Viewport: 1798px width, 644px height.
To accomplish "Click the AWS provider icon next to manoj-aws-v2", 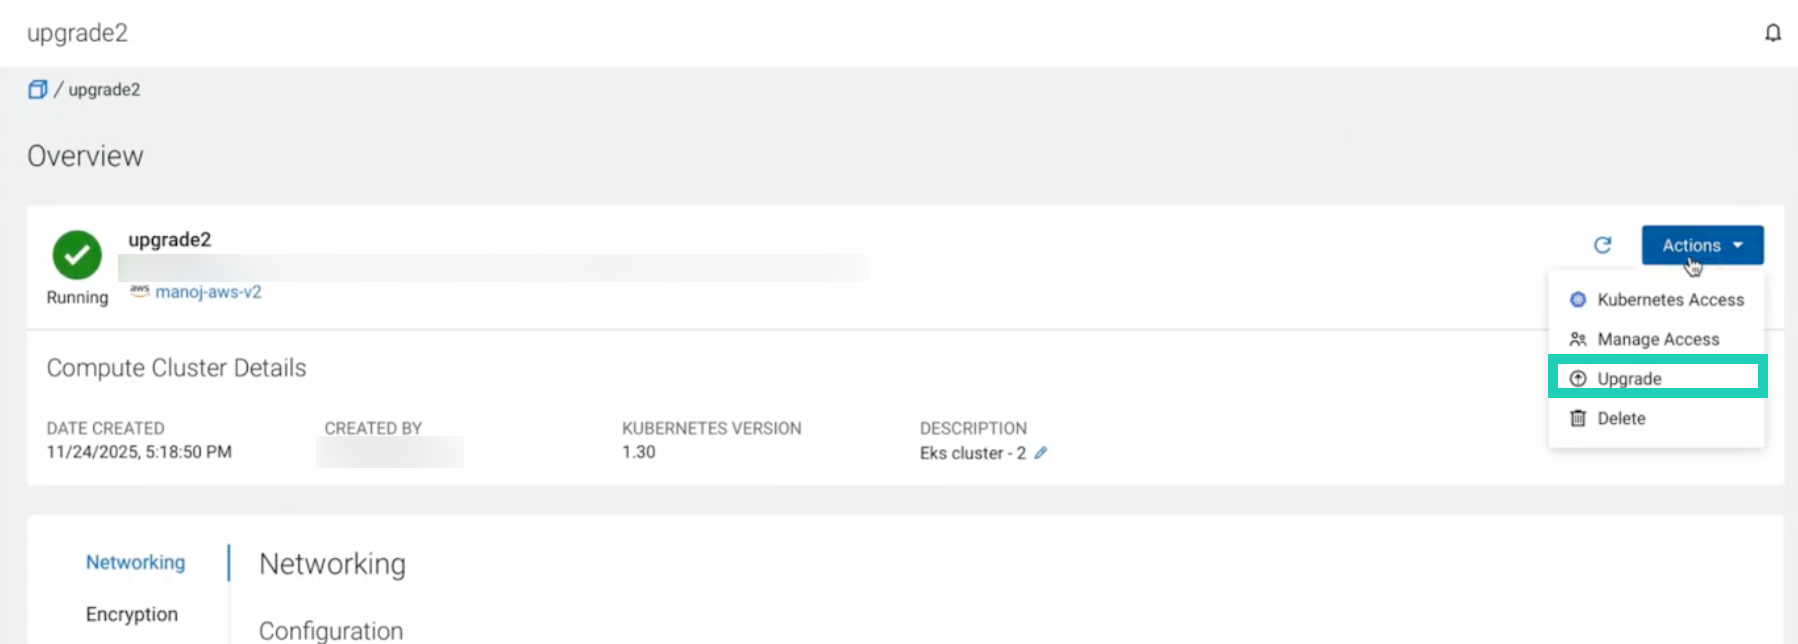I will point(139,291).
